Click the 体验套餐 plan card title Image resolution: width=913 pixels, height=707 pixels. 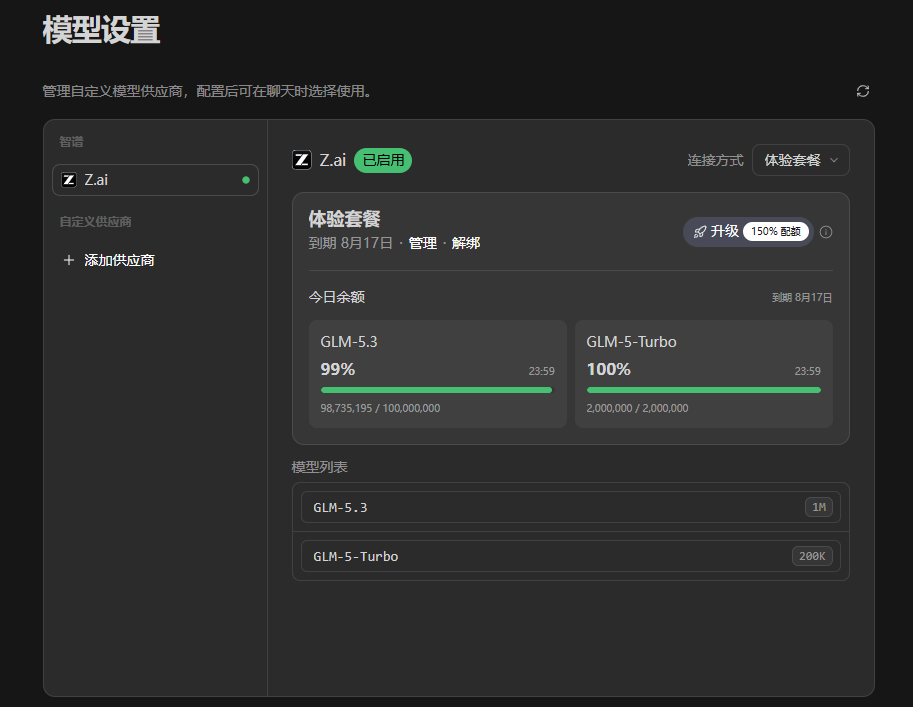(x=344, y=219)
